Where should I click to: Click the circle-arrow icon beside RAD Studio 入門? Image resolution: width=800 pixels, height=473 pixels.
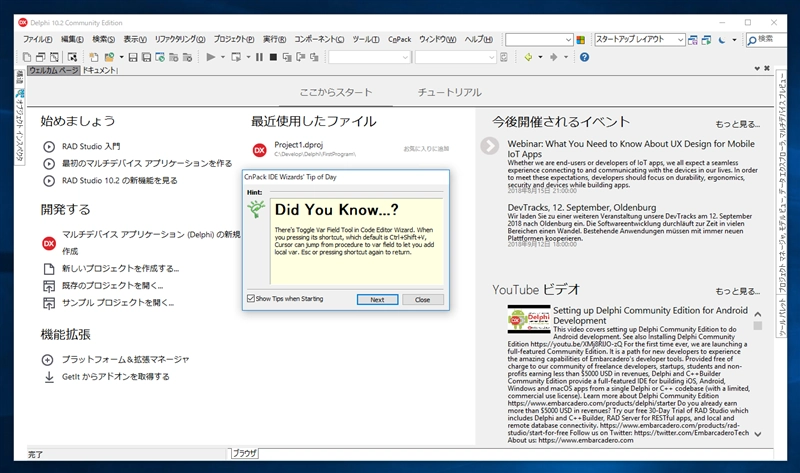[49, 146]
